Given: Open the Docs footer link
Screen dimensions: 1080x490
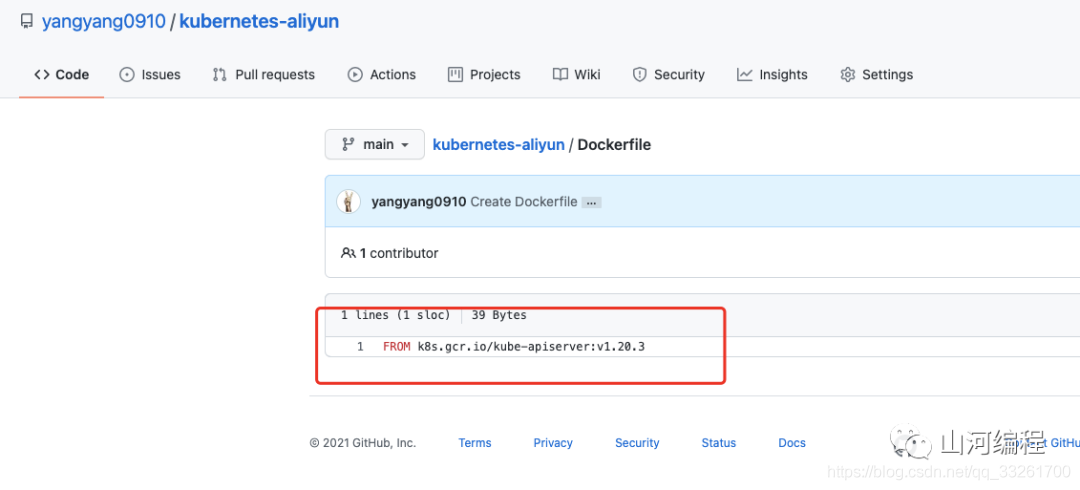Looking at the screenshot, I should 792,443.
